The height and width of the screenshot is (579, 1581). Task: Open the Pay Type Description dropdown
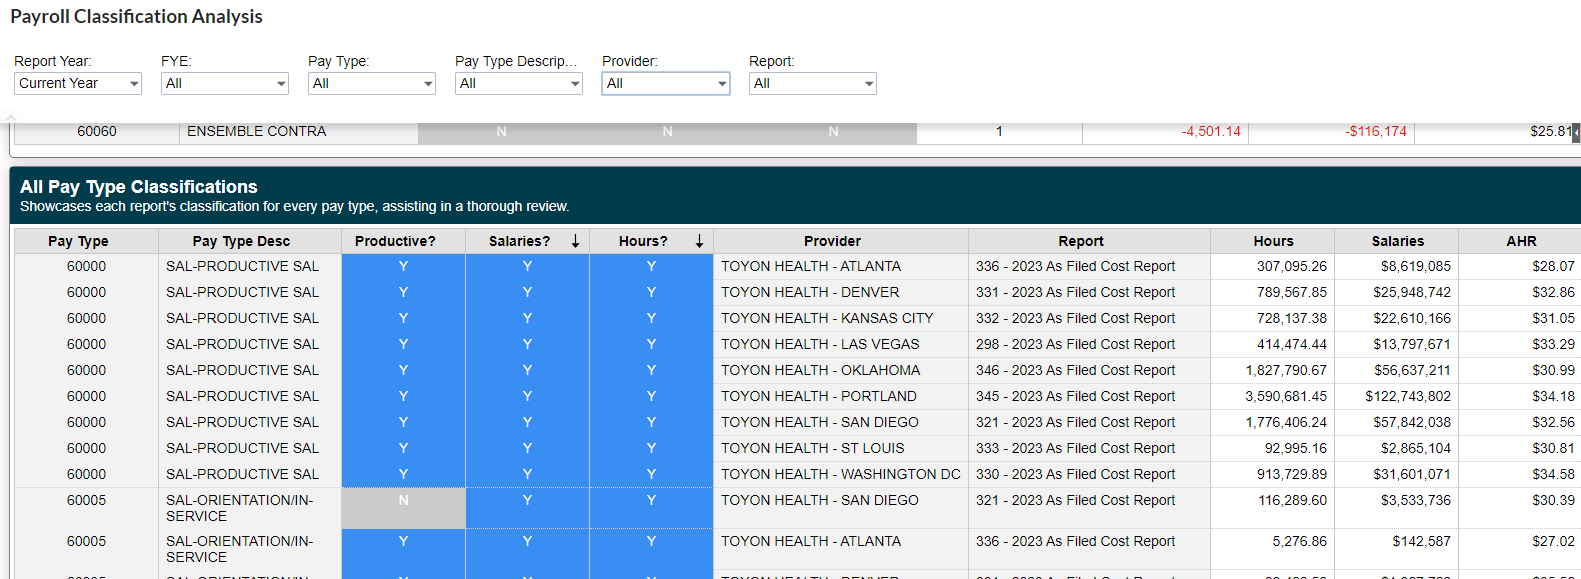point(519,84)
